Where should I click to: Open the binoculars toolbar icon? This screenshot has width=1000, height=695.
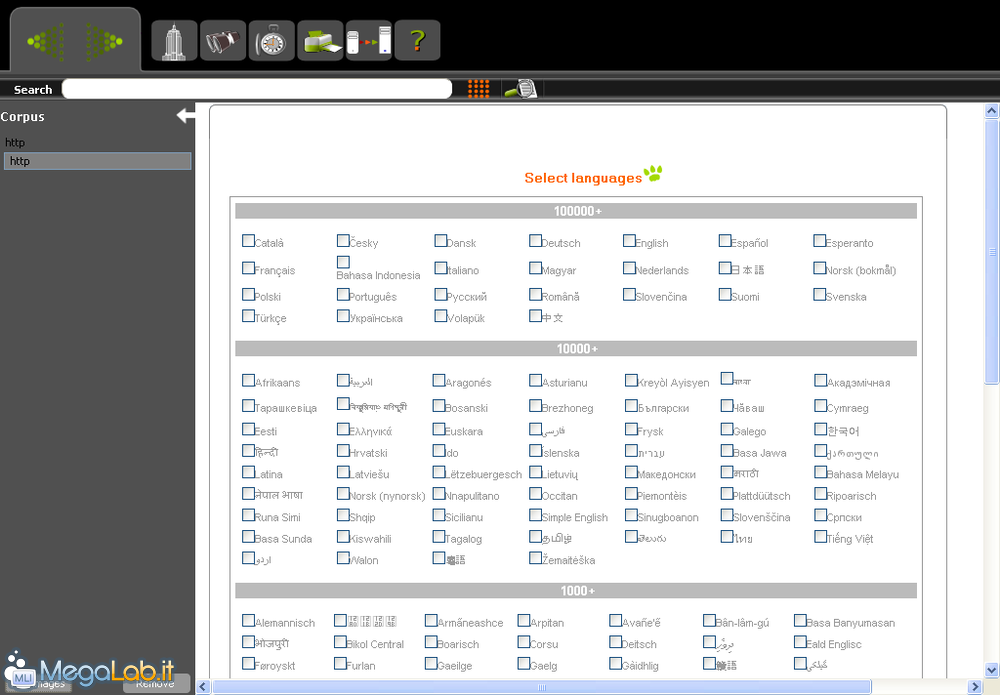point(223,41)
